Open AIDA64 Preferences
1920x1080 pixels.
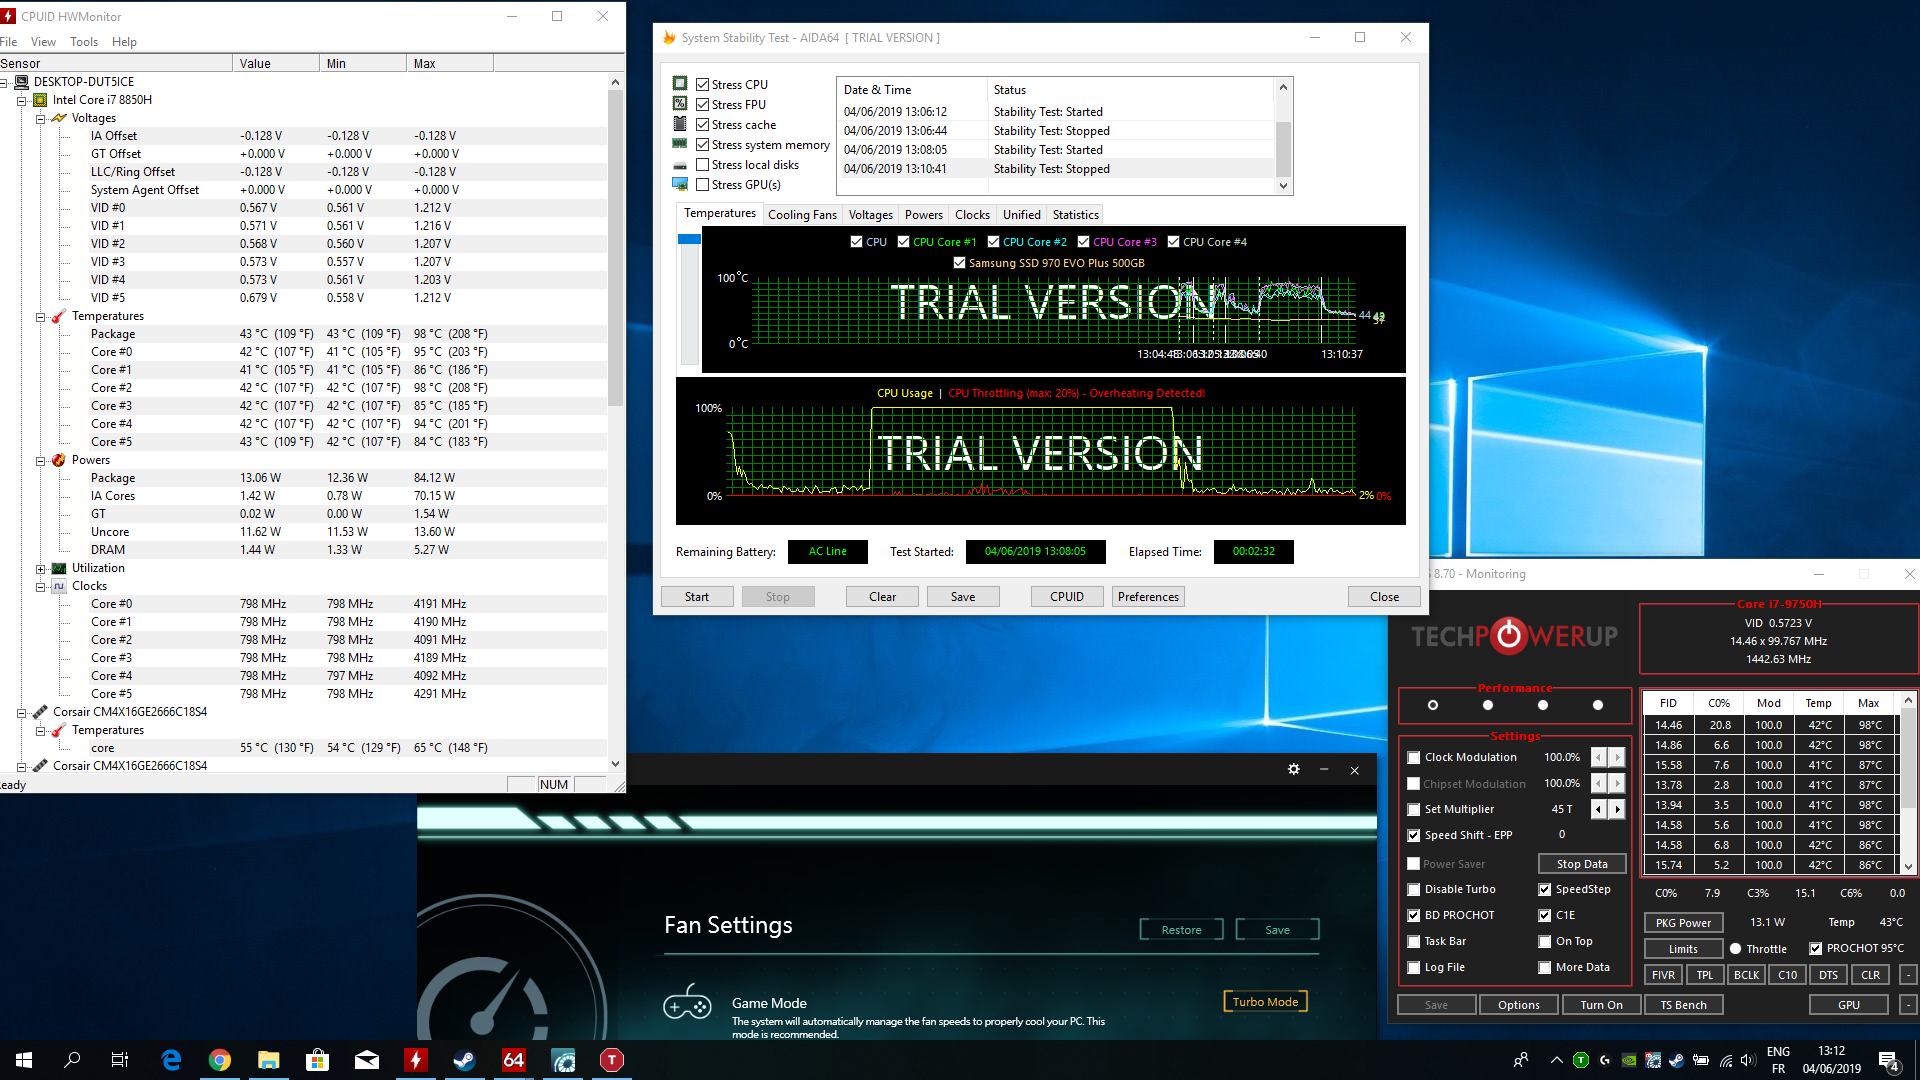1148,597
